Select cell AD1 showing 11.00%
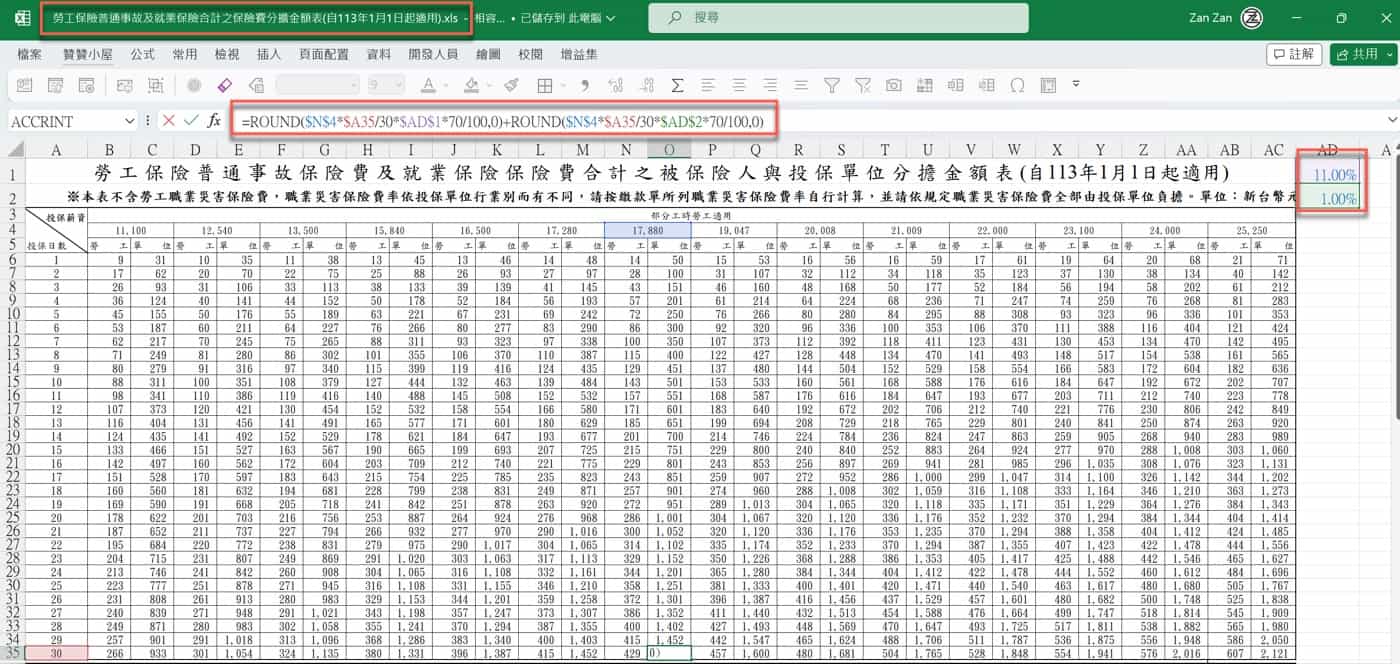The height and width of the screenshot is (664, 1400). coord(1328,173)
